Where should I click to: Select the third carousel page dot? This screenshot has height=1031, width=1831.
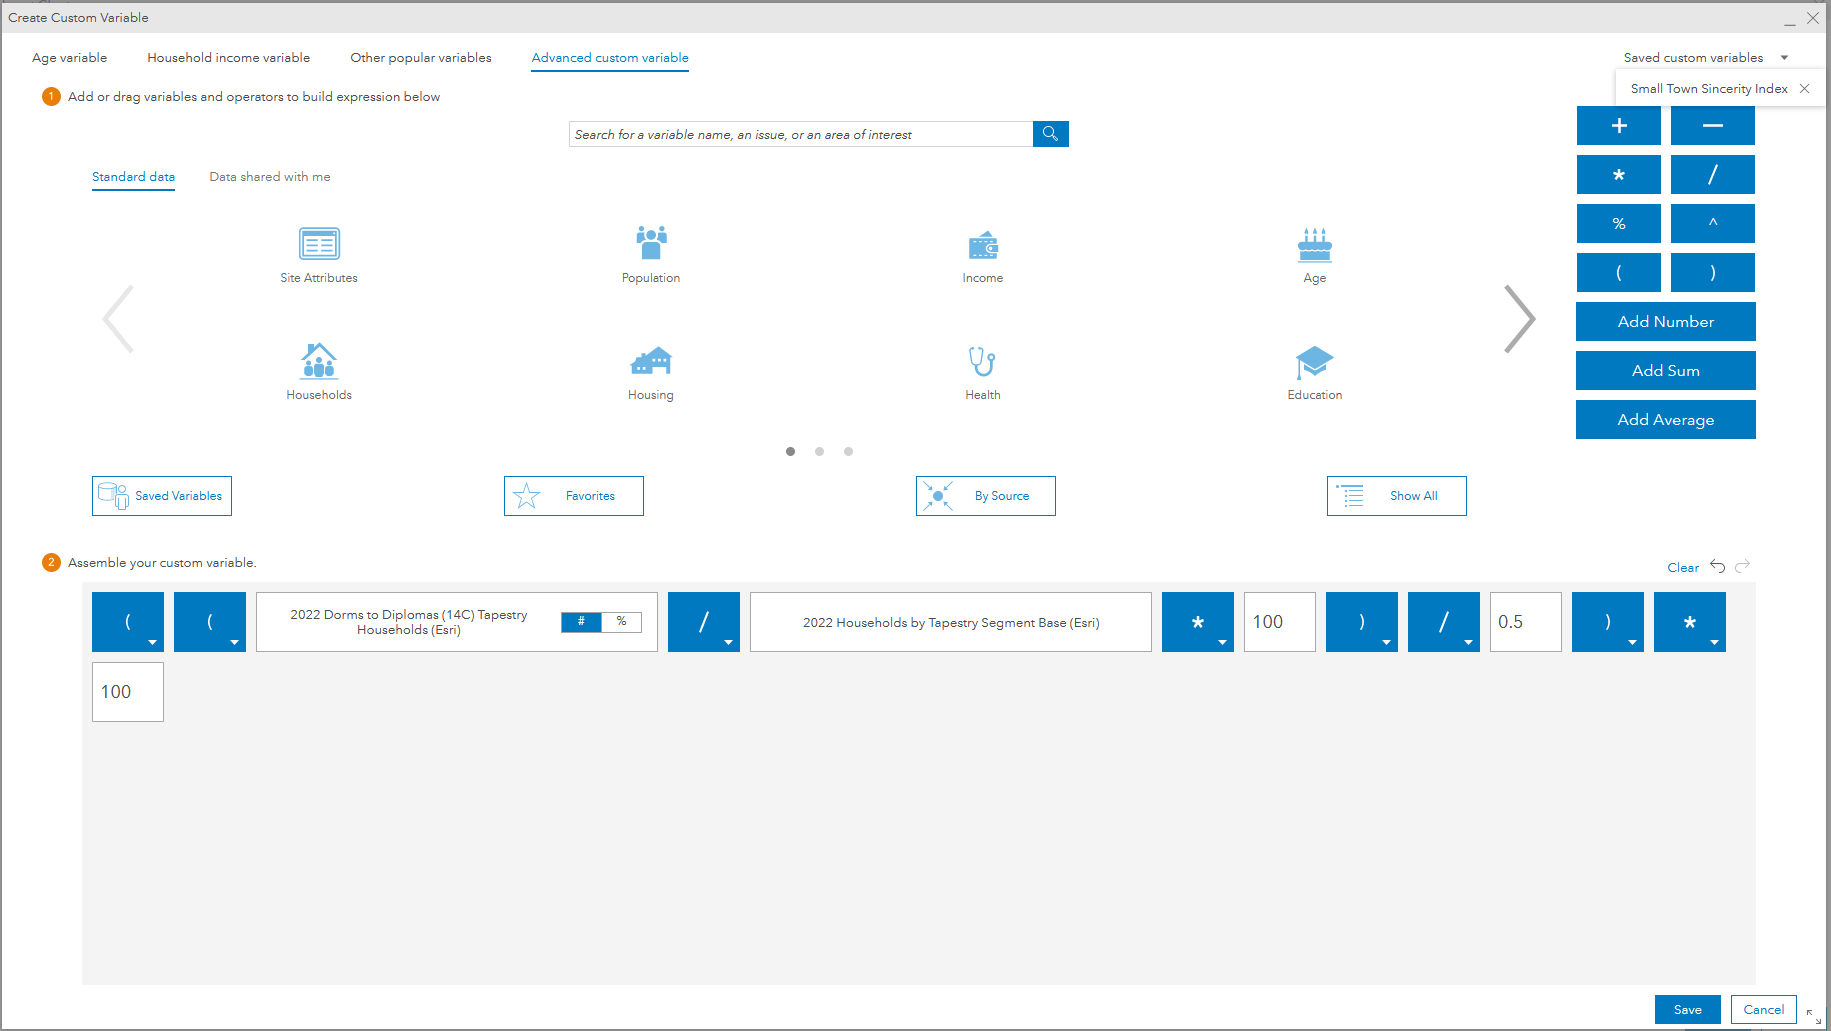point(848,451)
